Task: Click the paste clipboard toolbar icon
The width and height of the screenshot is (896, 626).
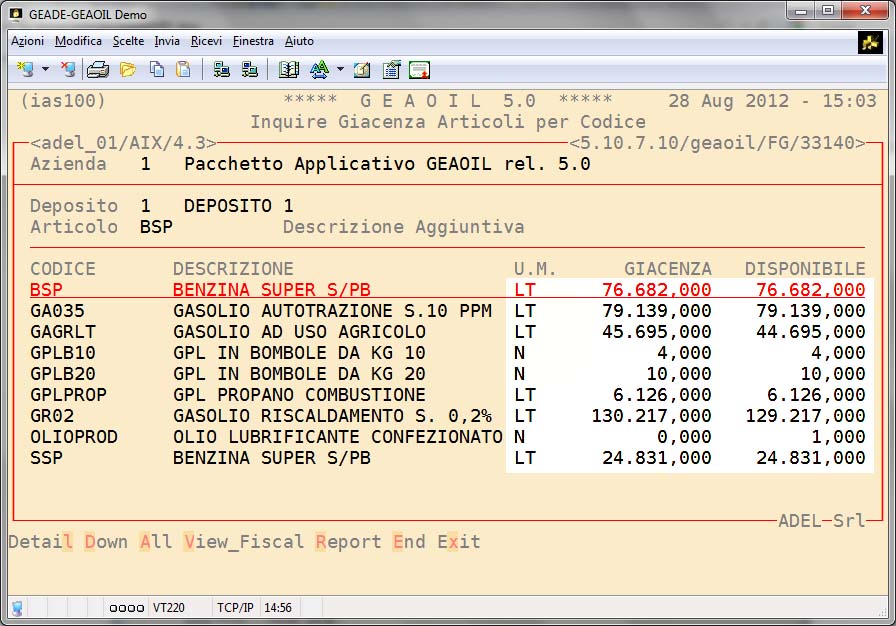Action: (183, 69)
